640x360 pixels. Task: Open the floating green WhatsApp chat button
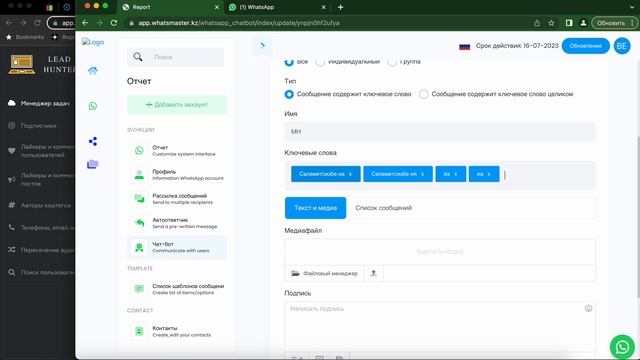tap(622, 347)
